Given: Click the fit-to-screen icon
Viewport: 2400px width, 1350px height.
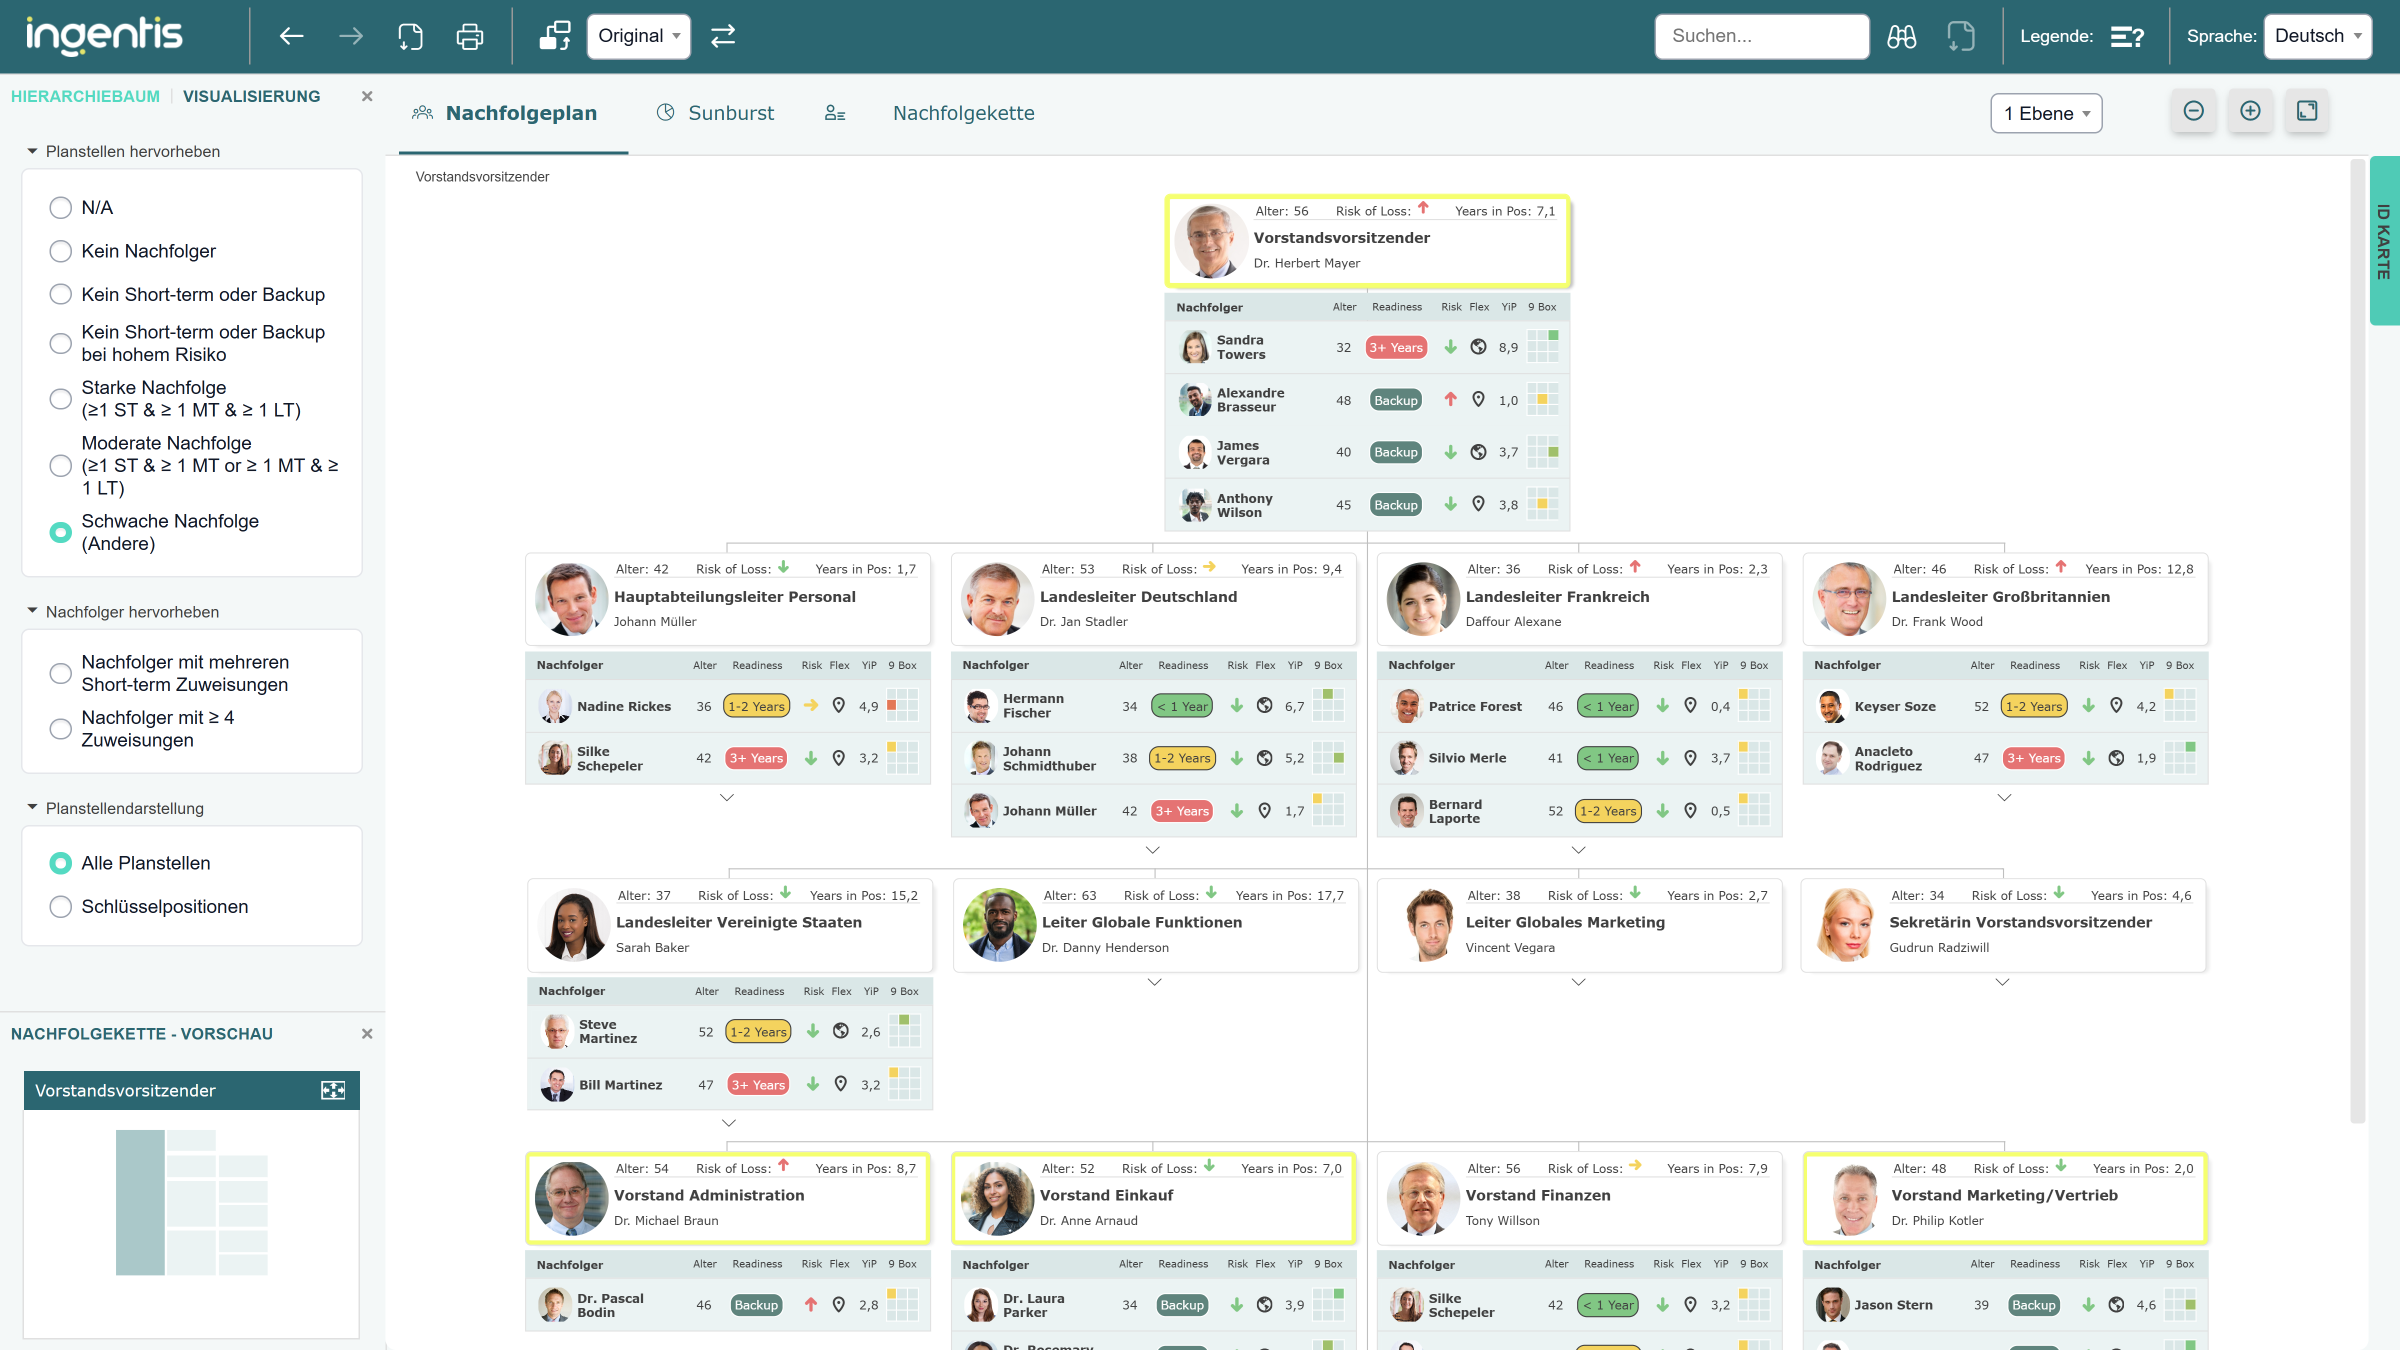Looking at the screenshot, I should pyautogui.click(x=2307, y=111).
